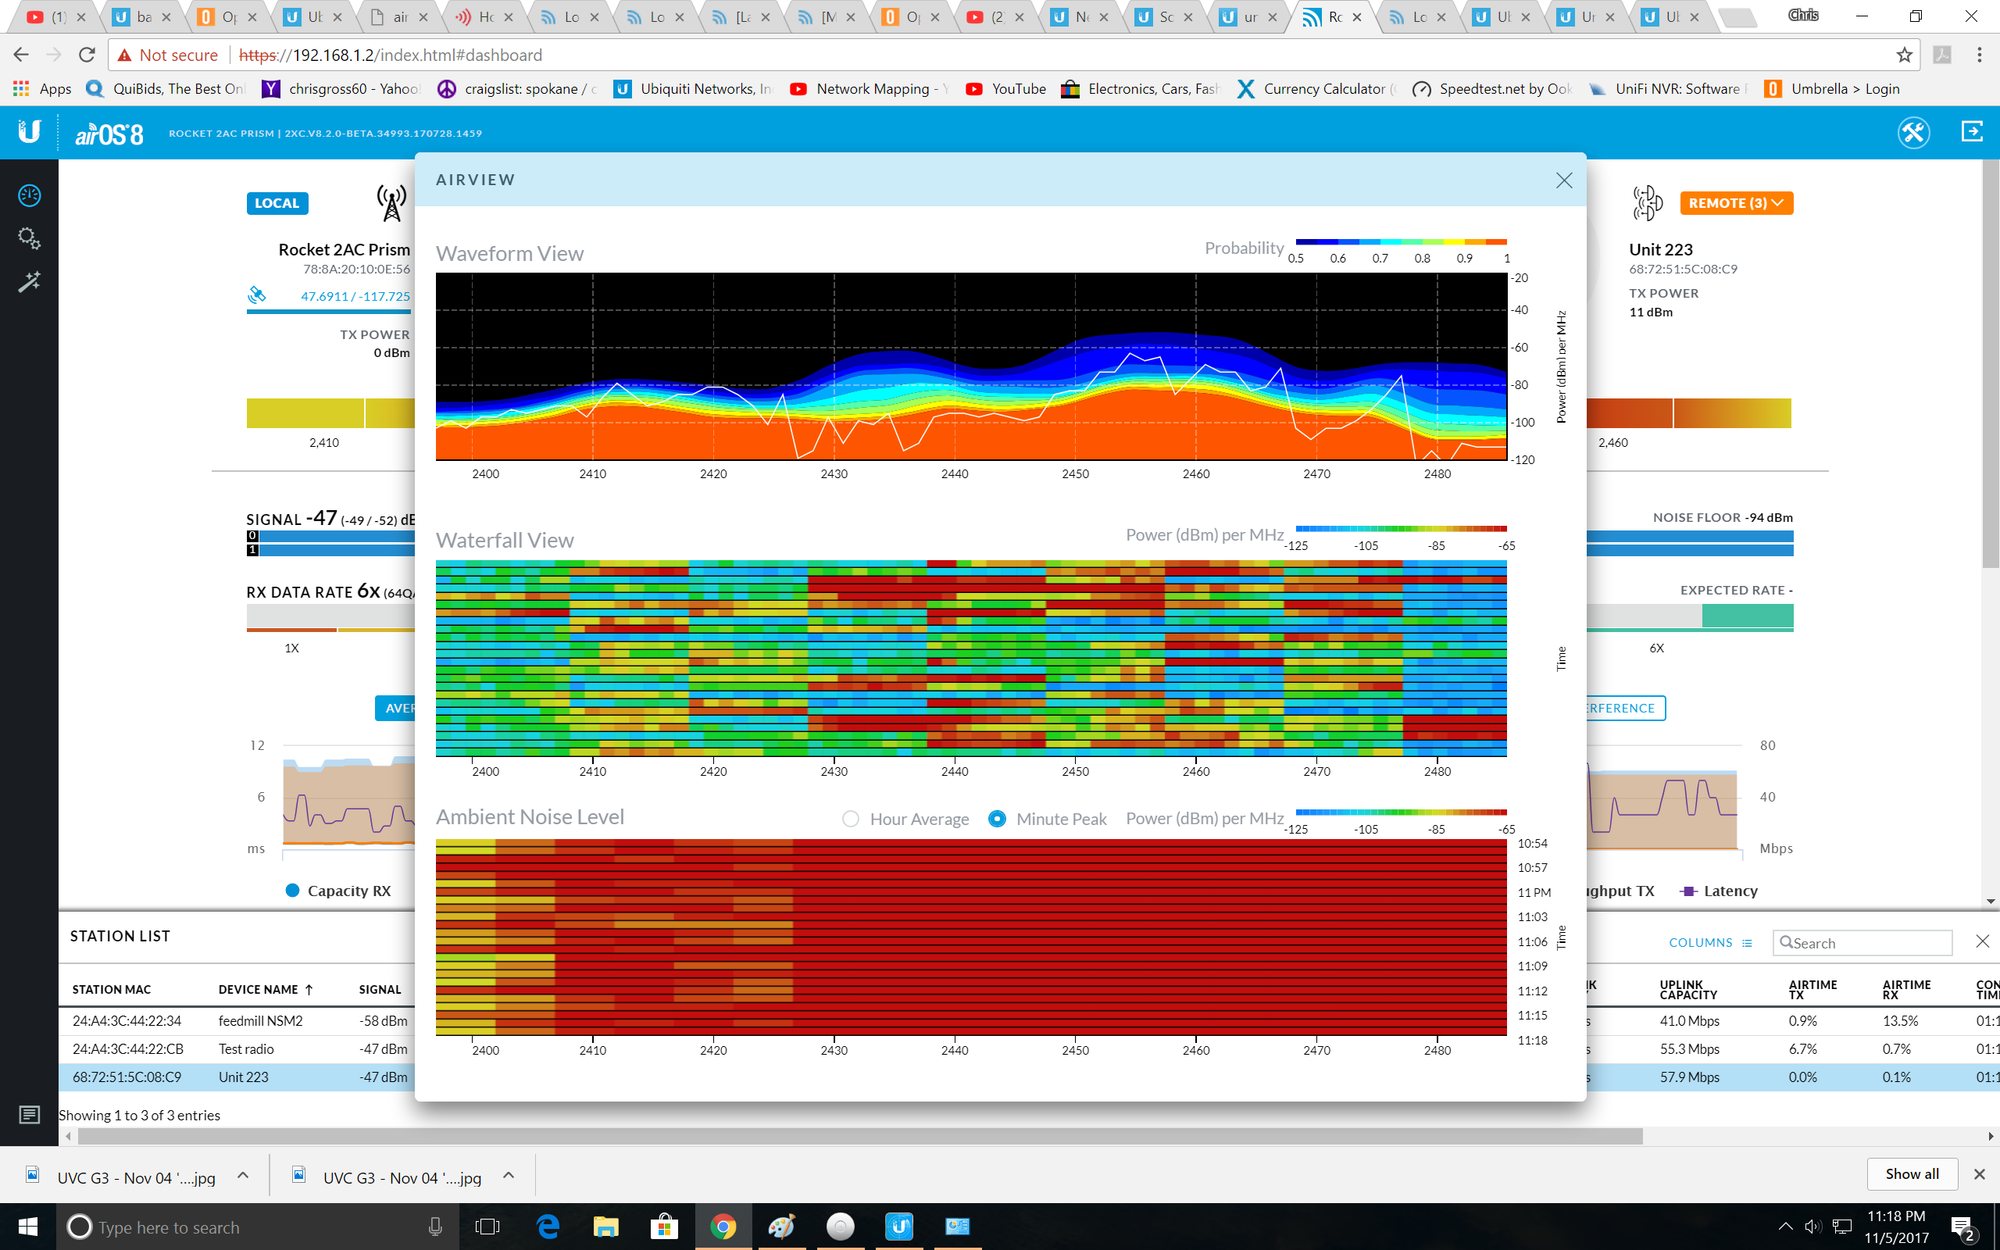This screenshot has width=2000, height=1250.
Task: Open the Dashboard via the speedometer icon
Action: [x=29, y=196]
